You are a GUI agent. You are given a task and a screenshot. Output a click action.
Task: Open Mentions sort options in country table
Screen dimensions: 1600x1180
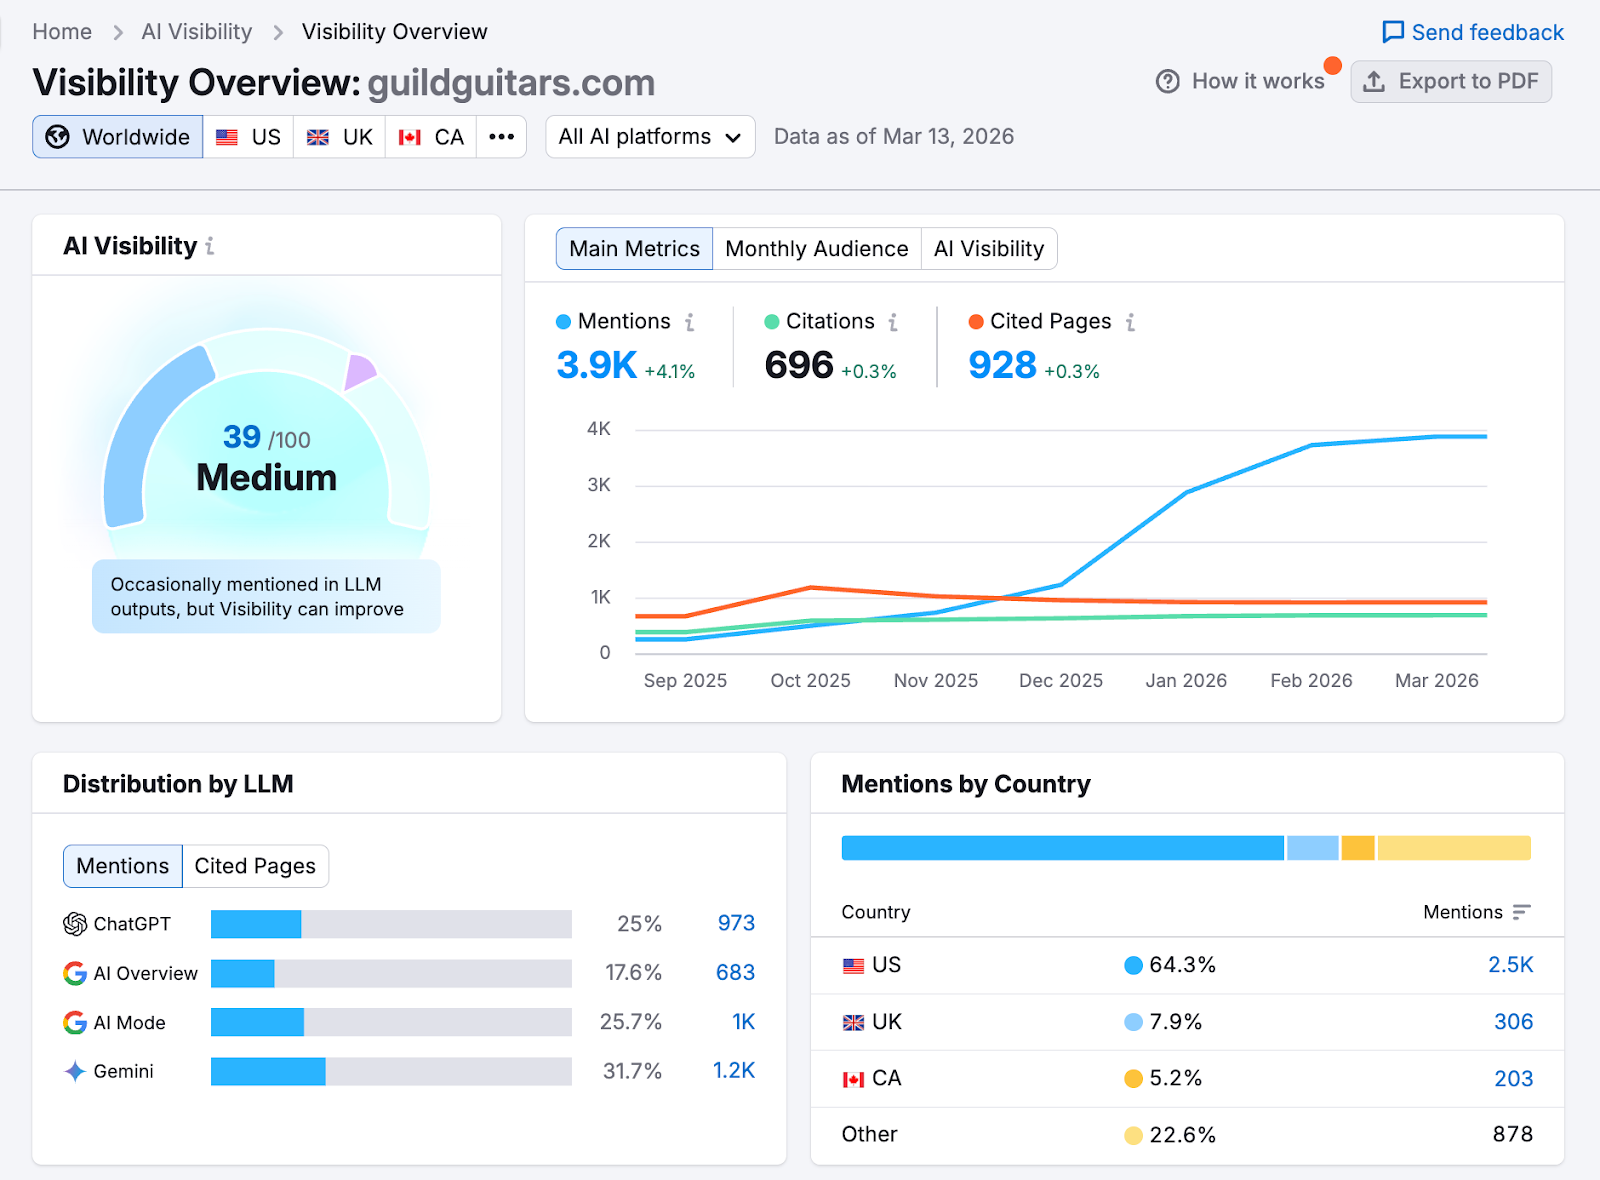[1521, 912]
